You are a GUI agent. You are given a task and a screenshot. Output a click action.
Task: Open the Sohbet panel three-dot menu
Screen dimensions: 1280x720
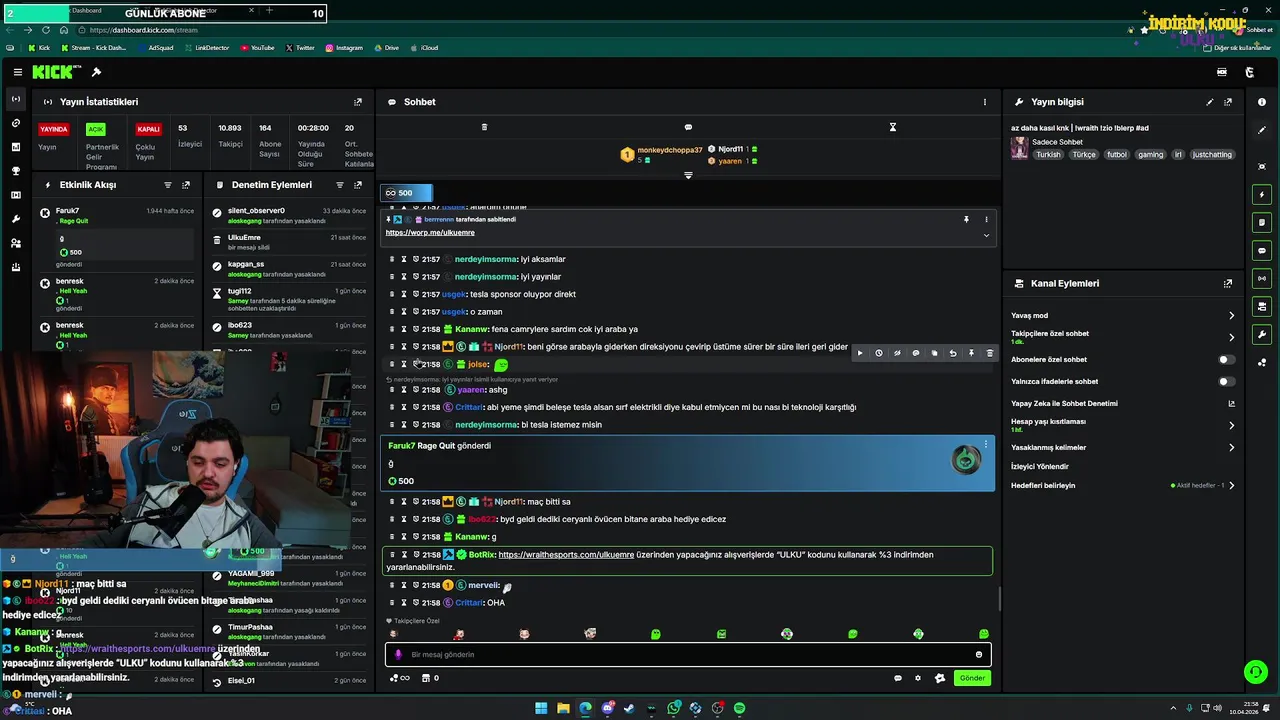985,102
